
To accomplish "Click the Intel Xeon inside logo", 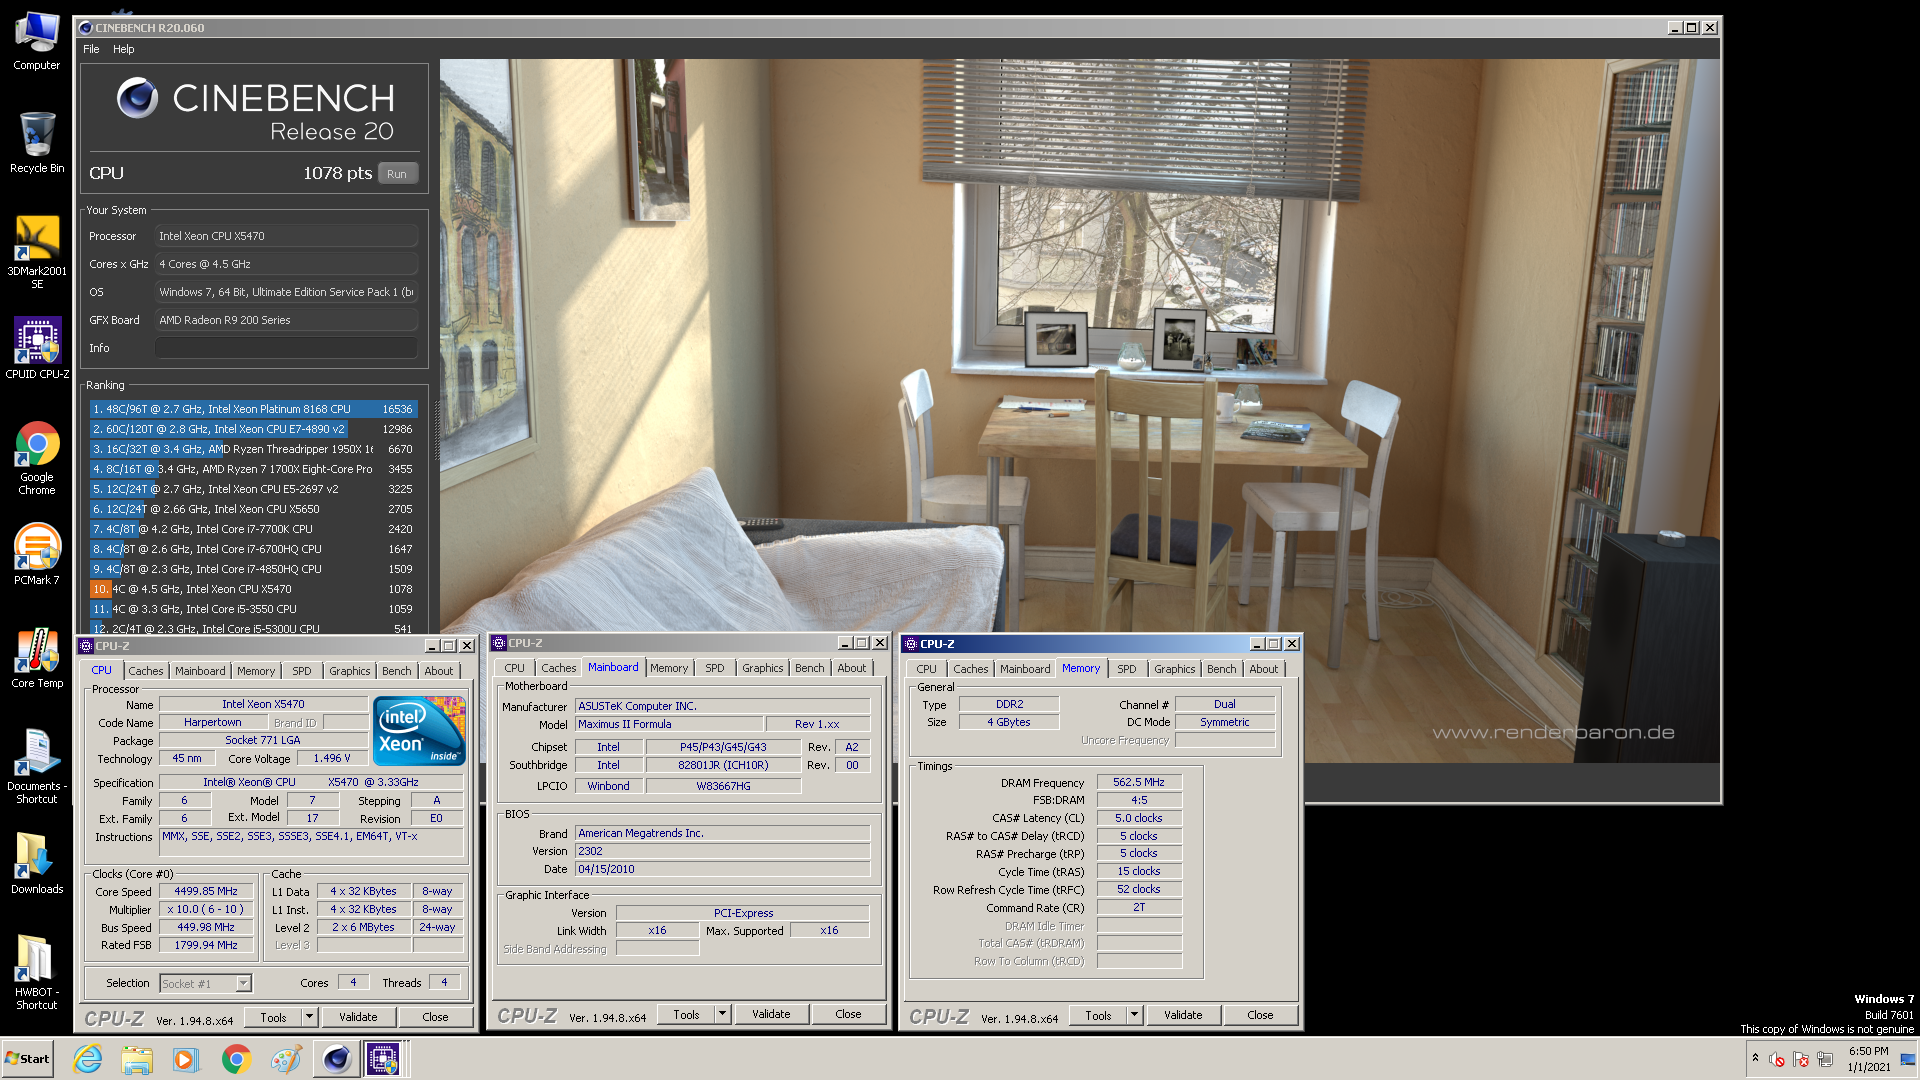I will coord(420,732).
